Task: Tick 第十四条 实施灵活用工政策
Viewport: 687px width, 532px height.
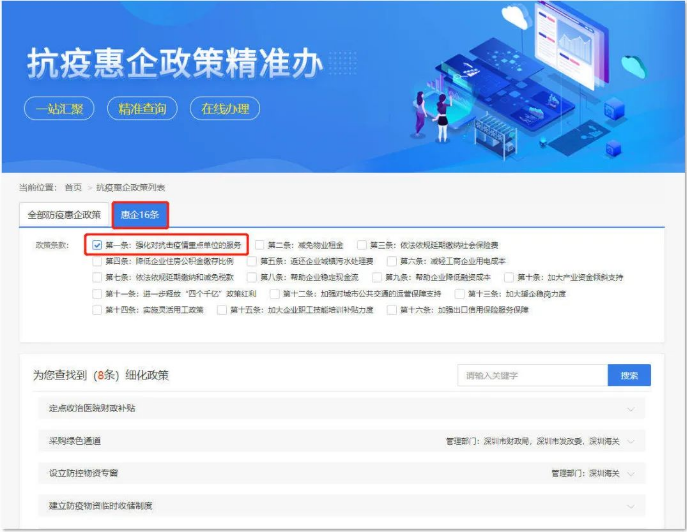Action: pos(97,310)
